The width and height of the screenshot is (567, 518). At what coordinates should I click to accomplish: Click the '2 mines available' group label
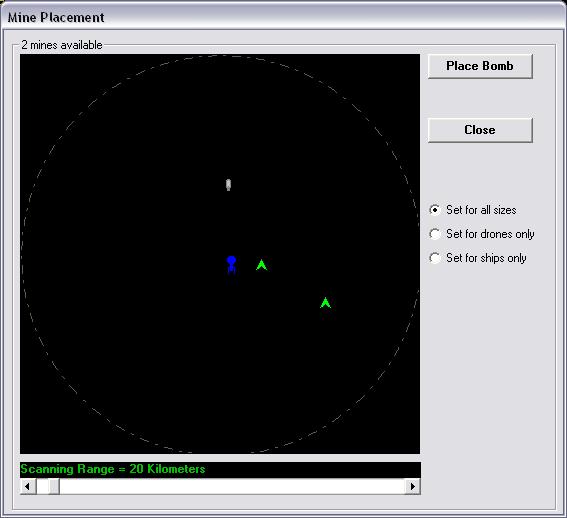62,45
